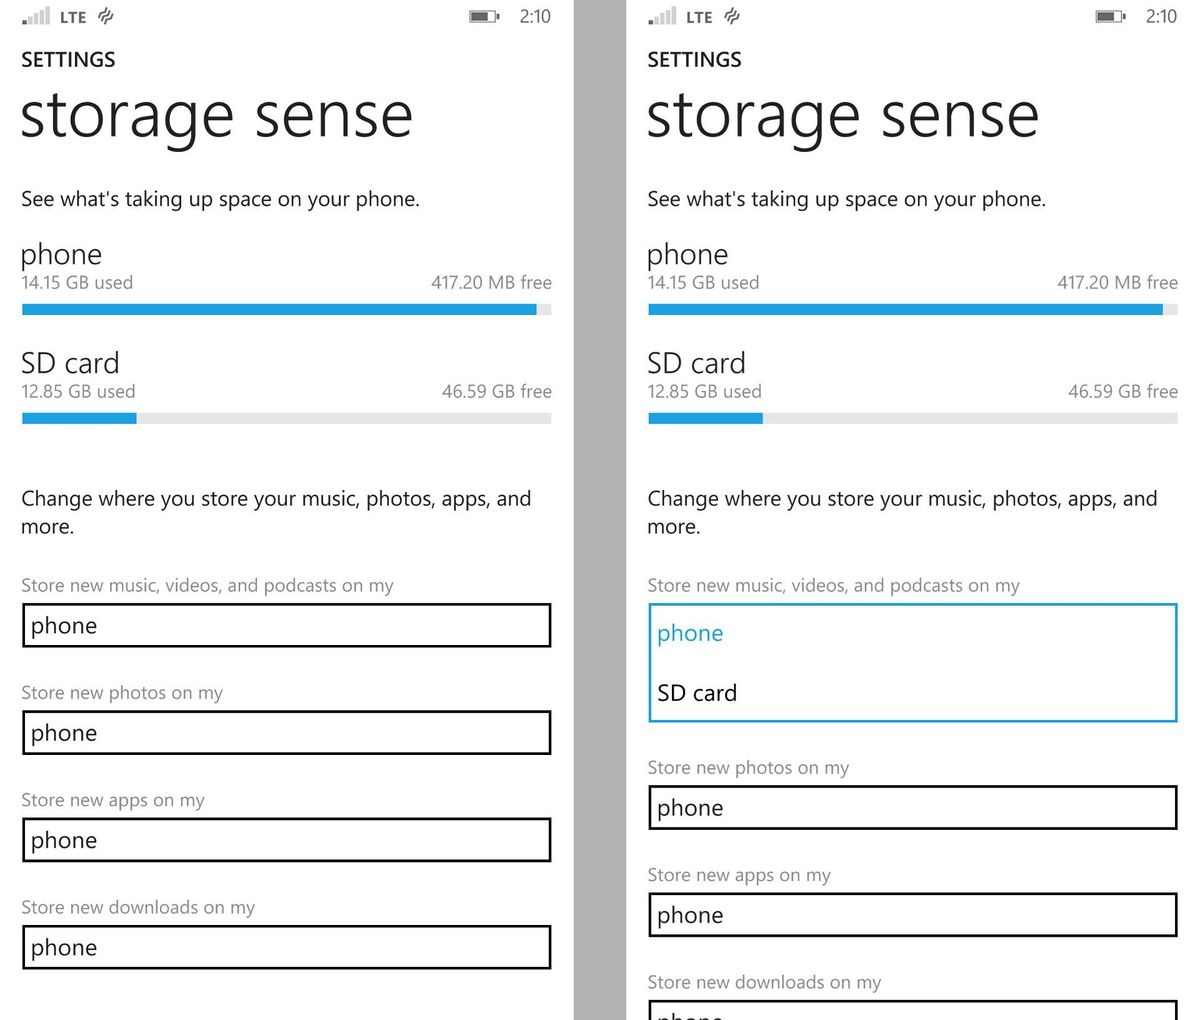Screen dimensions: 1200x1020
Task: Click the battery icon in the right screenshot
Action: point(1110,16)
